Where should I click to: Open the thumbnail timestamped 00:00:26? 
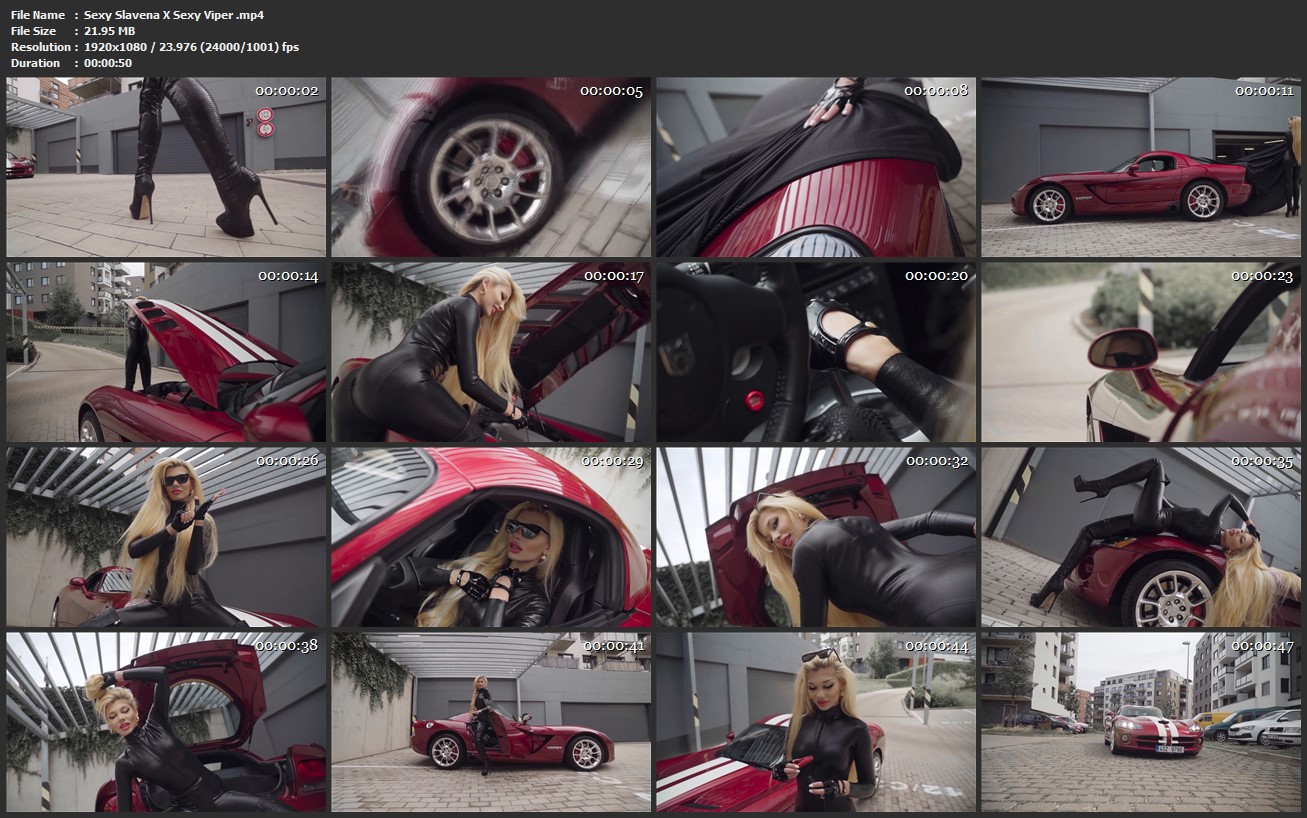(x=166, y=537)
